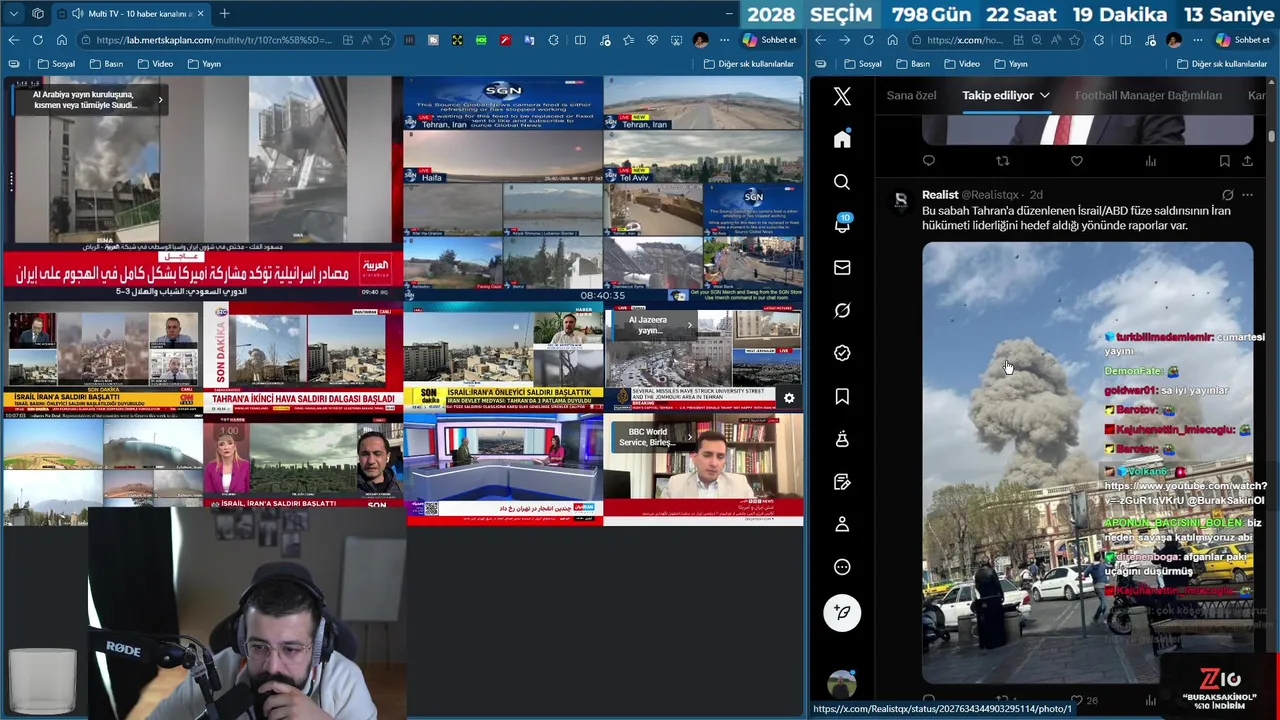This screenshot has height=720, width=1280.
Task: Like the tweet above Realist's post
Action: pos(1076,161)
